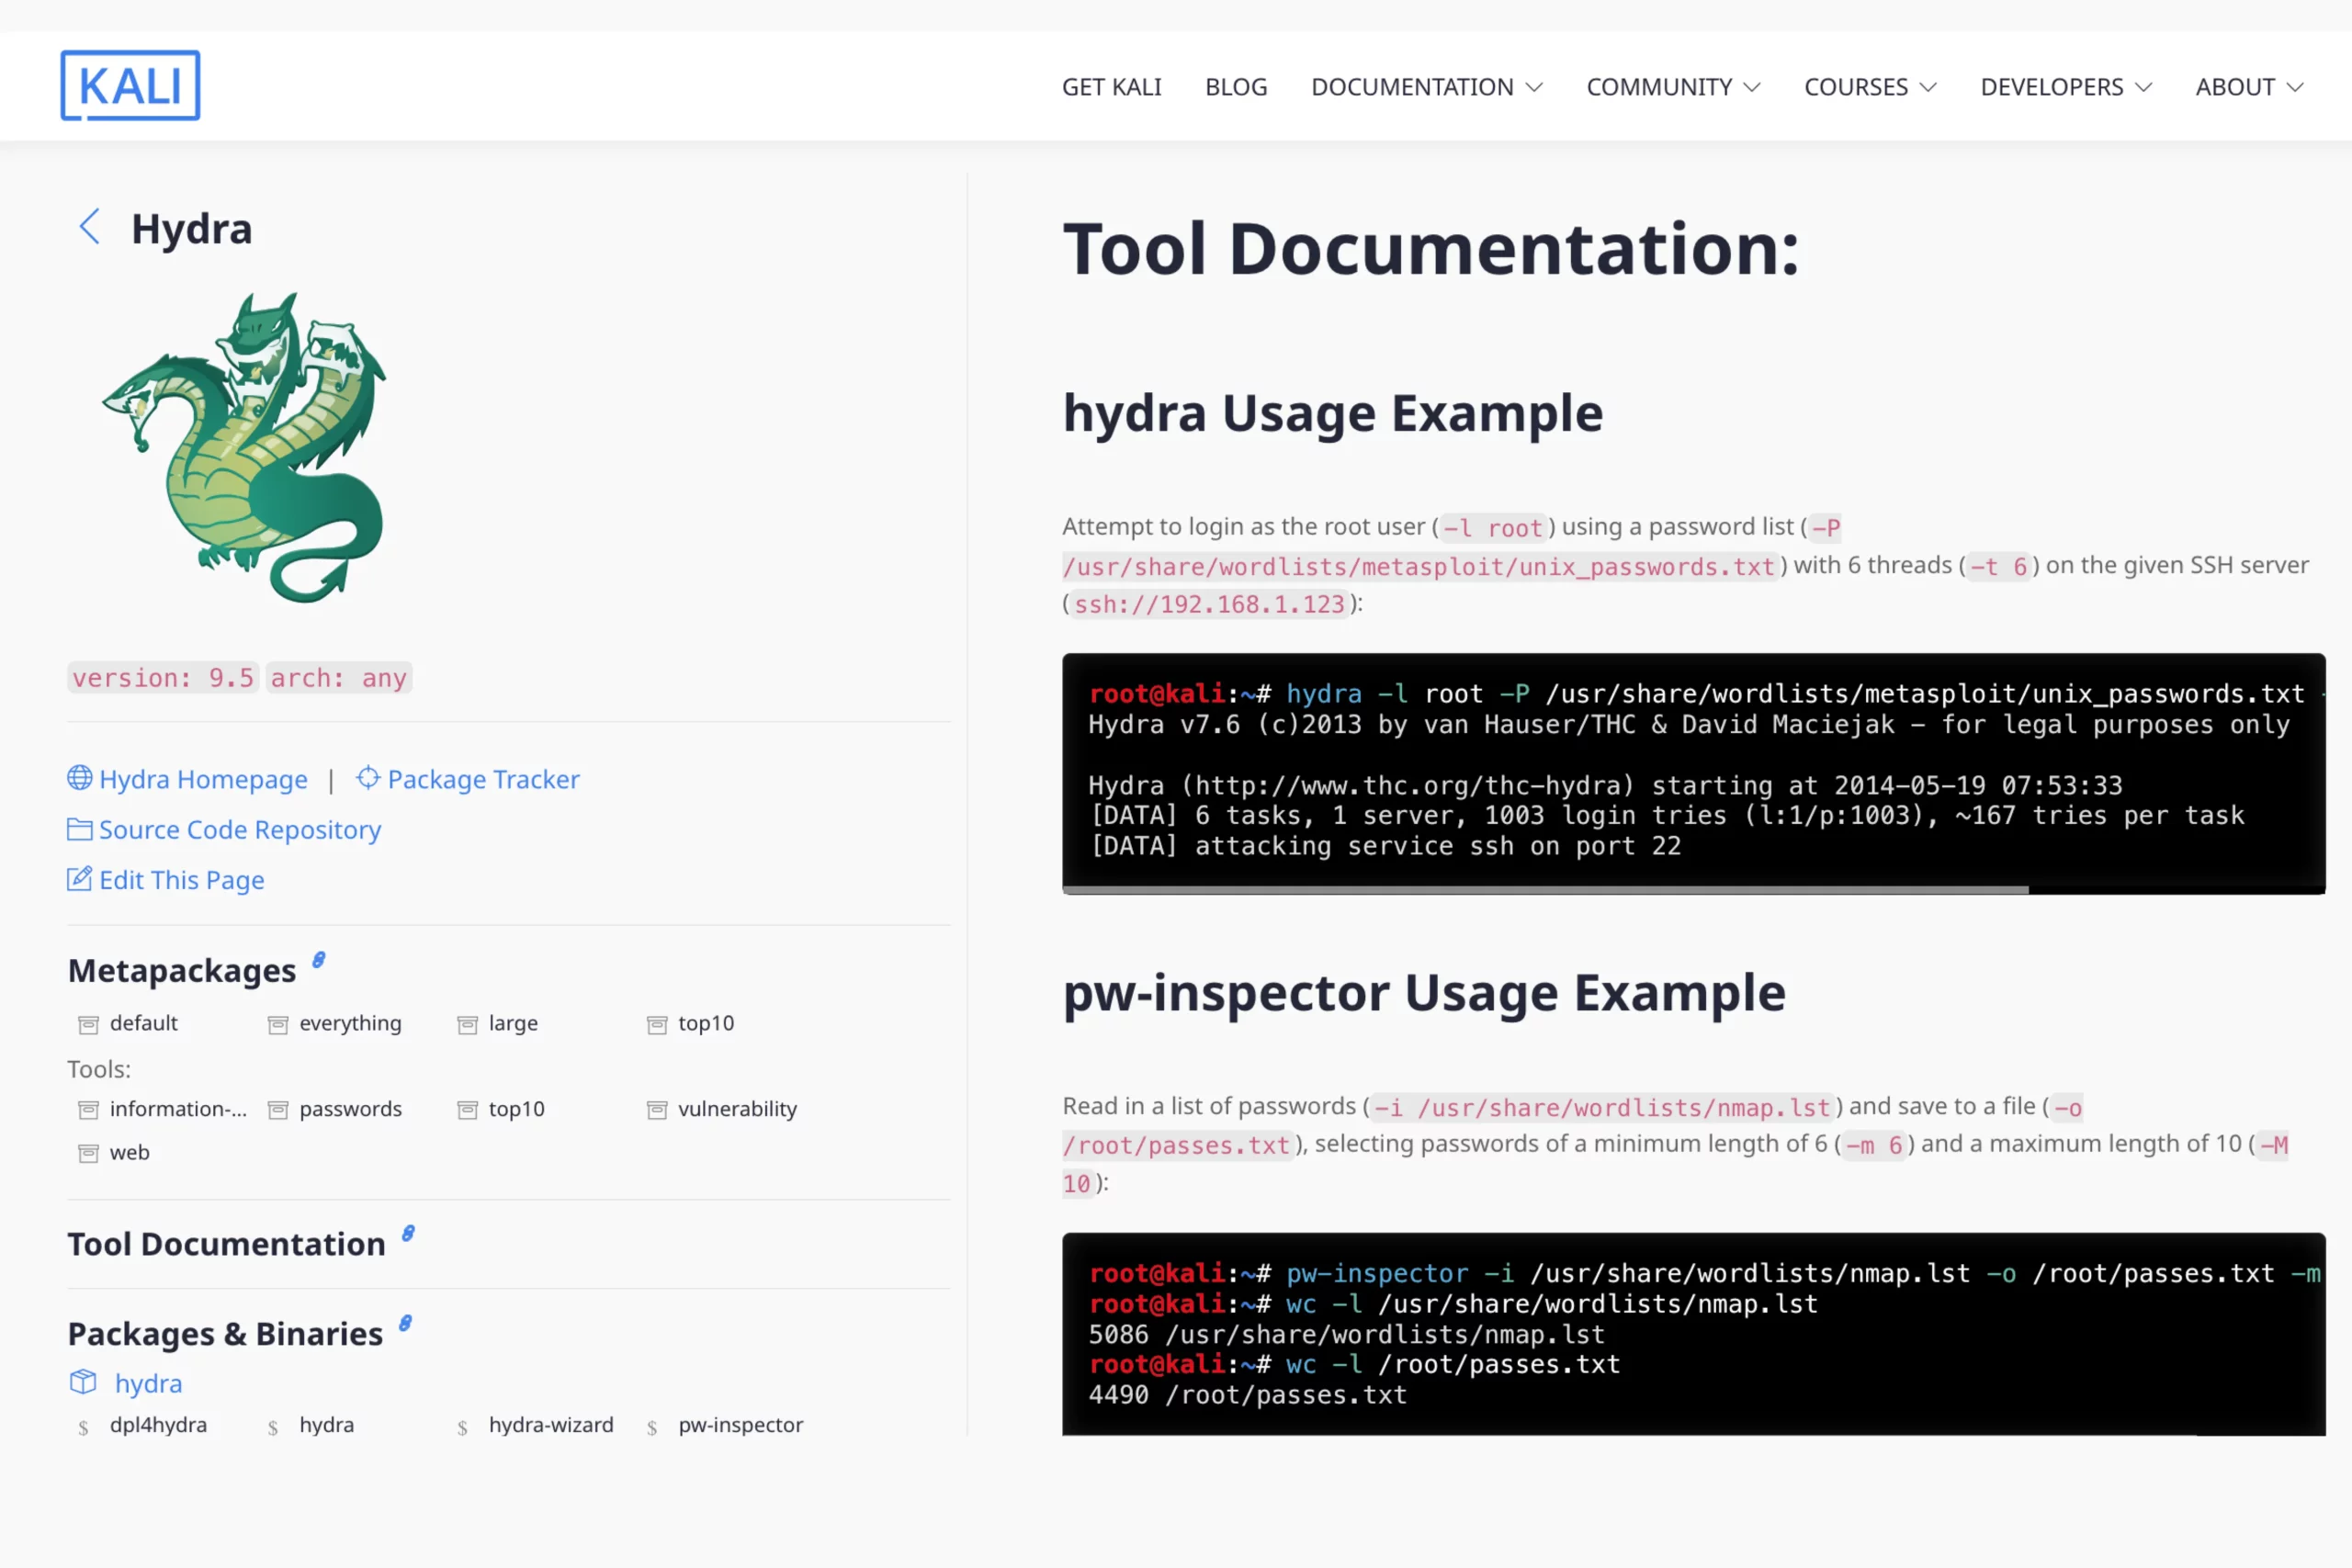Click the anchor link icon beside Tool Documentation
2352x1568 pixels.
coord(408,1234)
